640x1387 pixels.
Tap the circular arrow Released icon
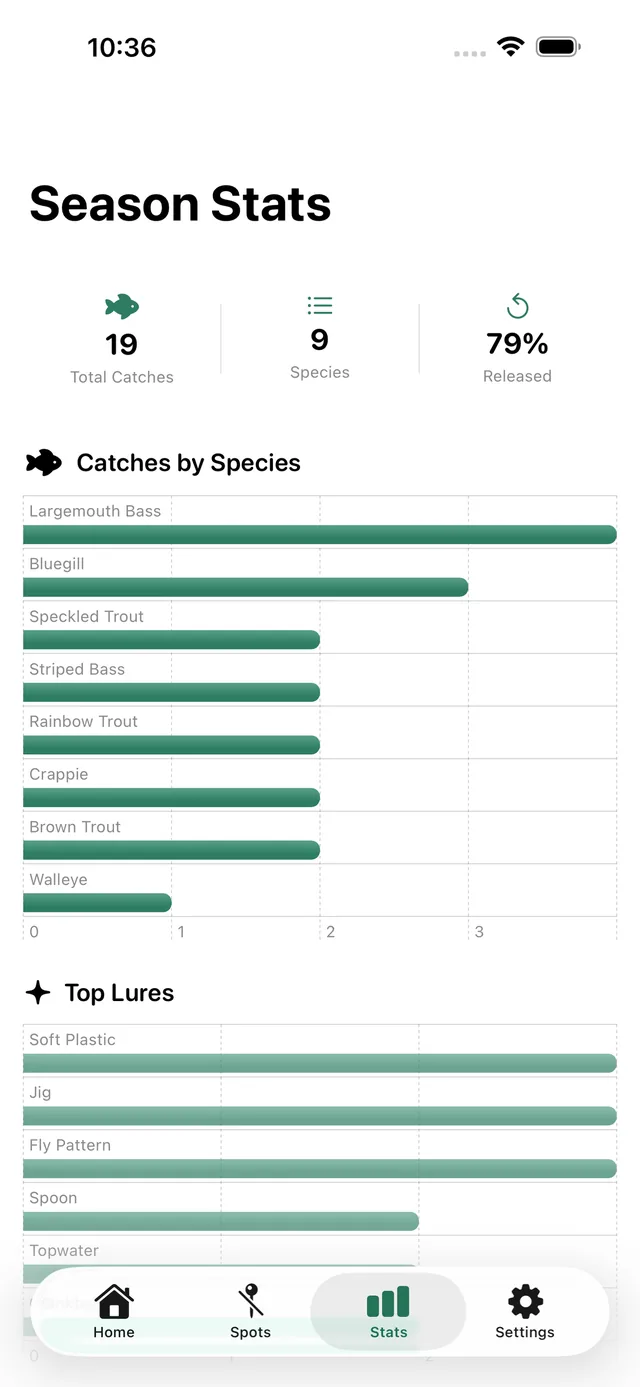pyautogui.click(x=517, y=306)
